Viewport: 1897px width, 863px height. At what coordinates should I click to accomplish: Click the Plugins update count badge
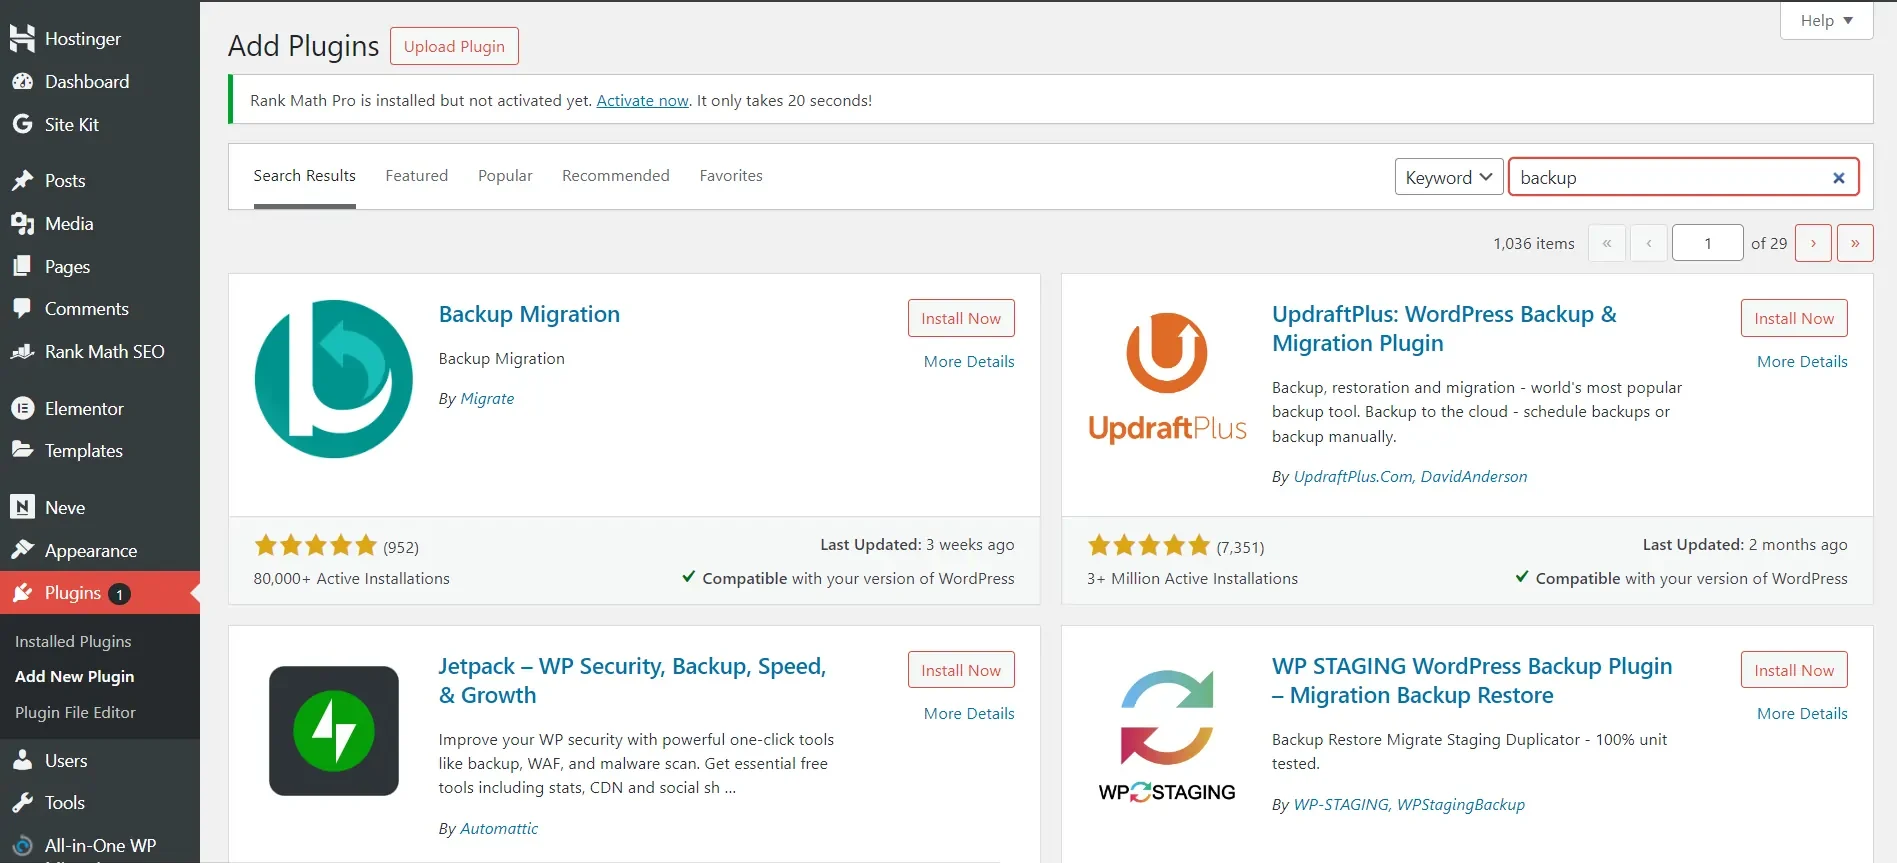coord(119,594)
